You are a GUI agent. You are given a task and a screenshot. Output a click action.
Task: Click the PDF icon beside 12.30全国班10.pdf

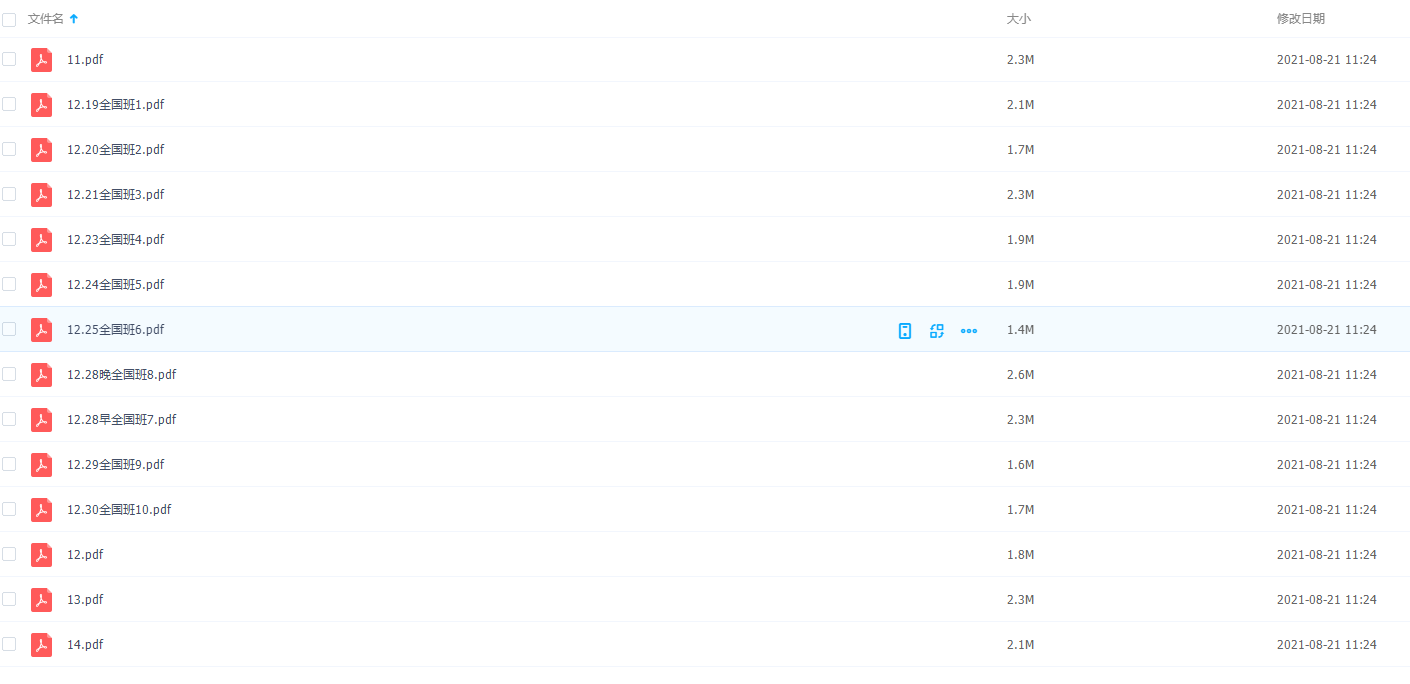tap(41, 510)
